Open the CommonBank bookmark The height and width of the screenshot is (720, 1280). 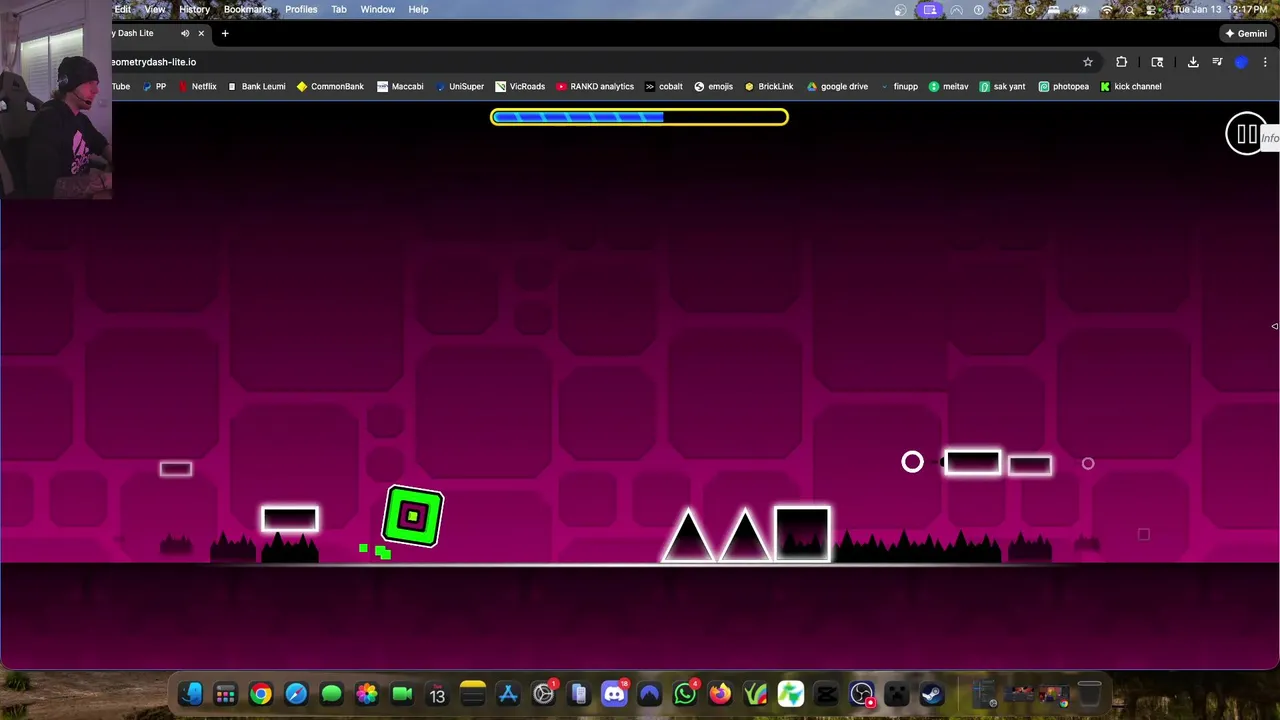[330, 86]
